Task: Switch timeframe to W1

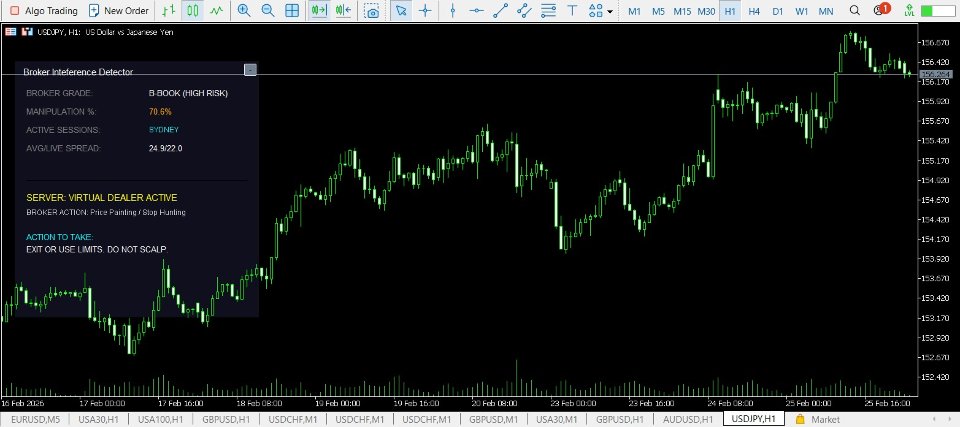Action: 801,11
